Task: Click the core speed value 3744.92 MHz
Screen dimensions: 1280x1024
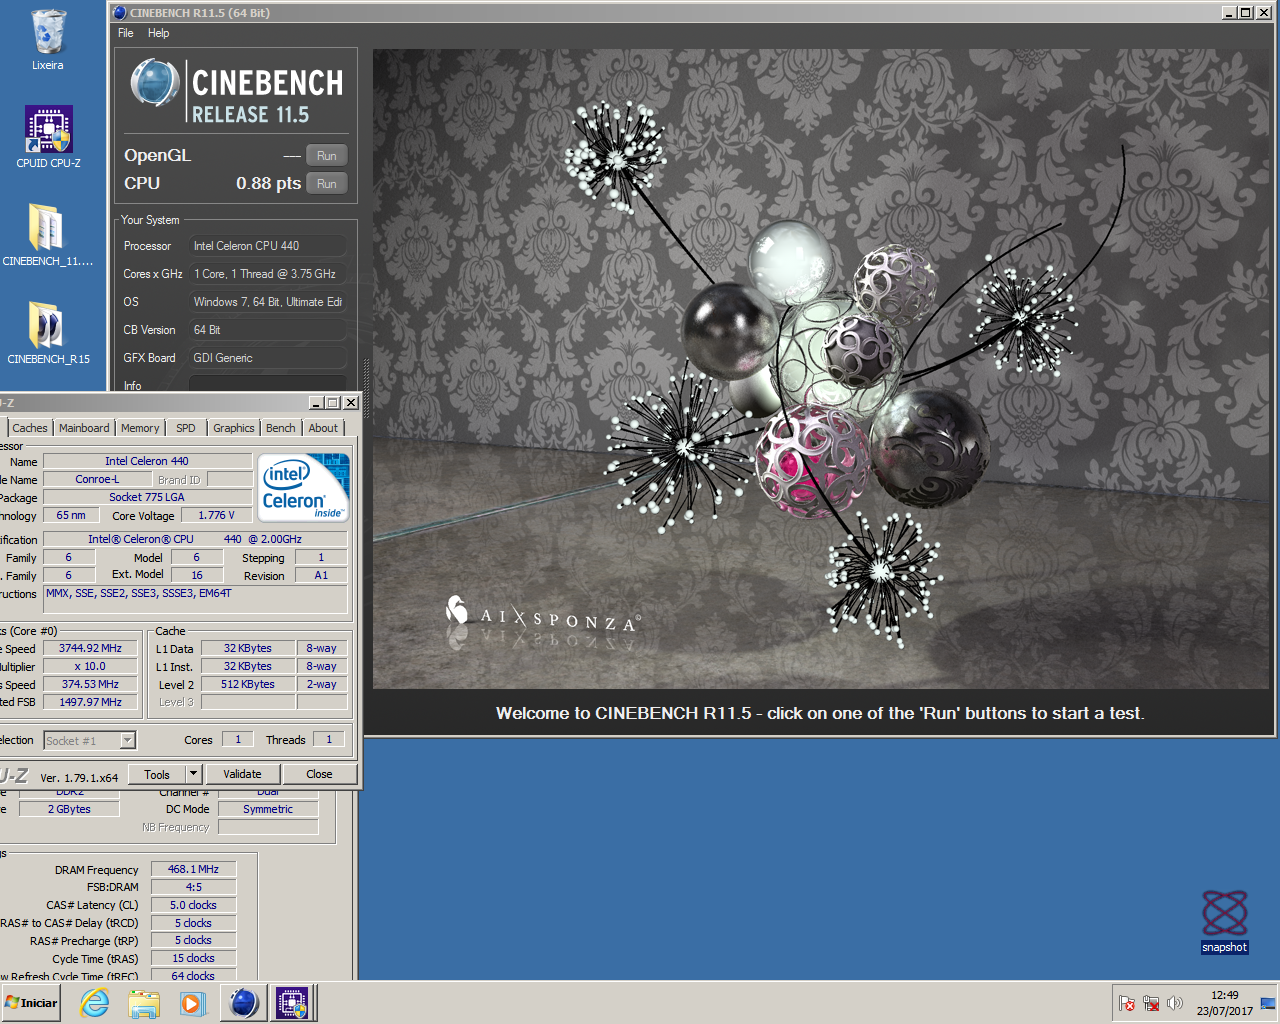Action: click(90, 648)
